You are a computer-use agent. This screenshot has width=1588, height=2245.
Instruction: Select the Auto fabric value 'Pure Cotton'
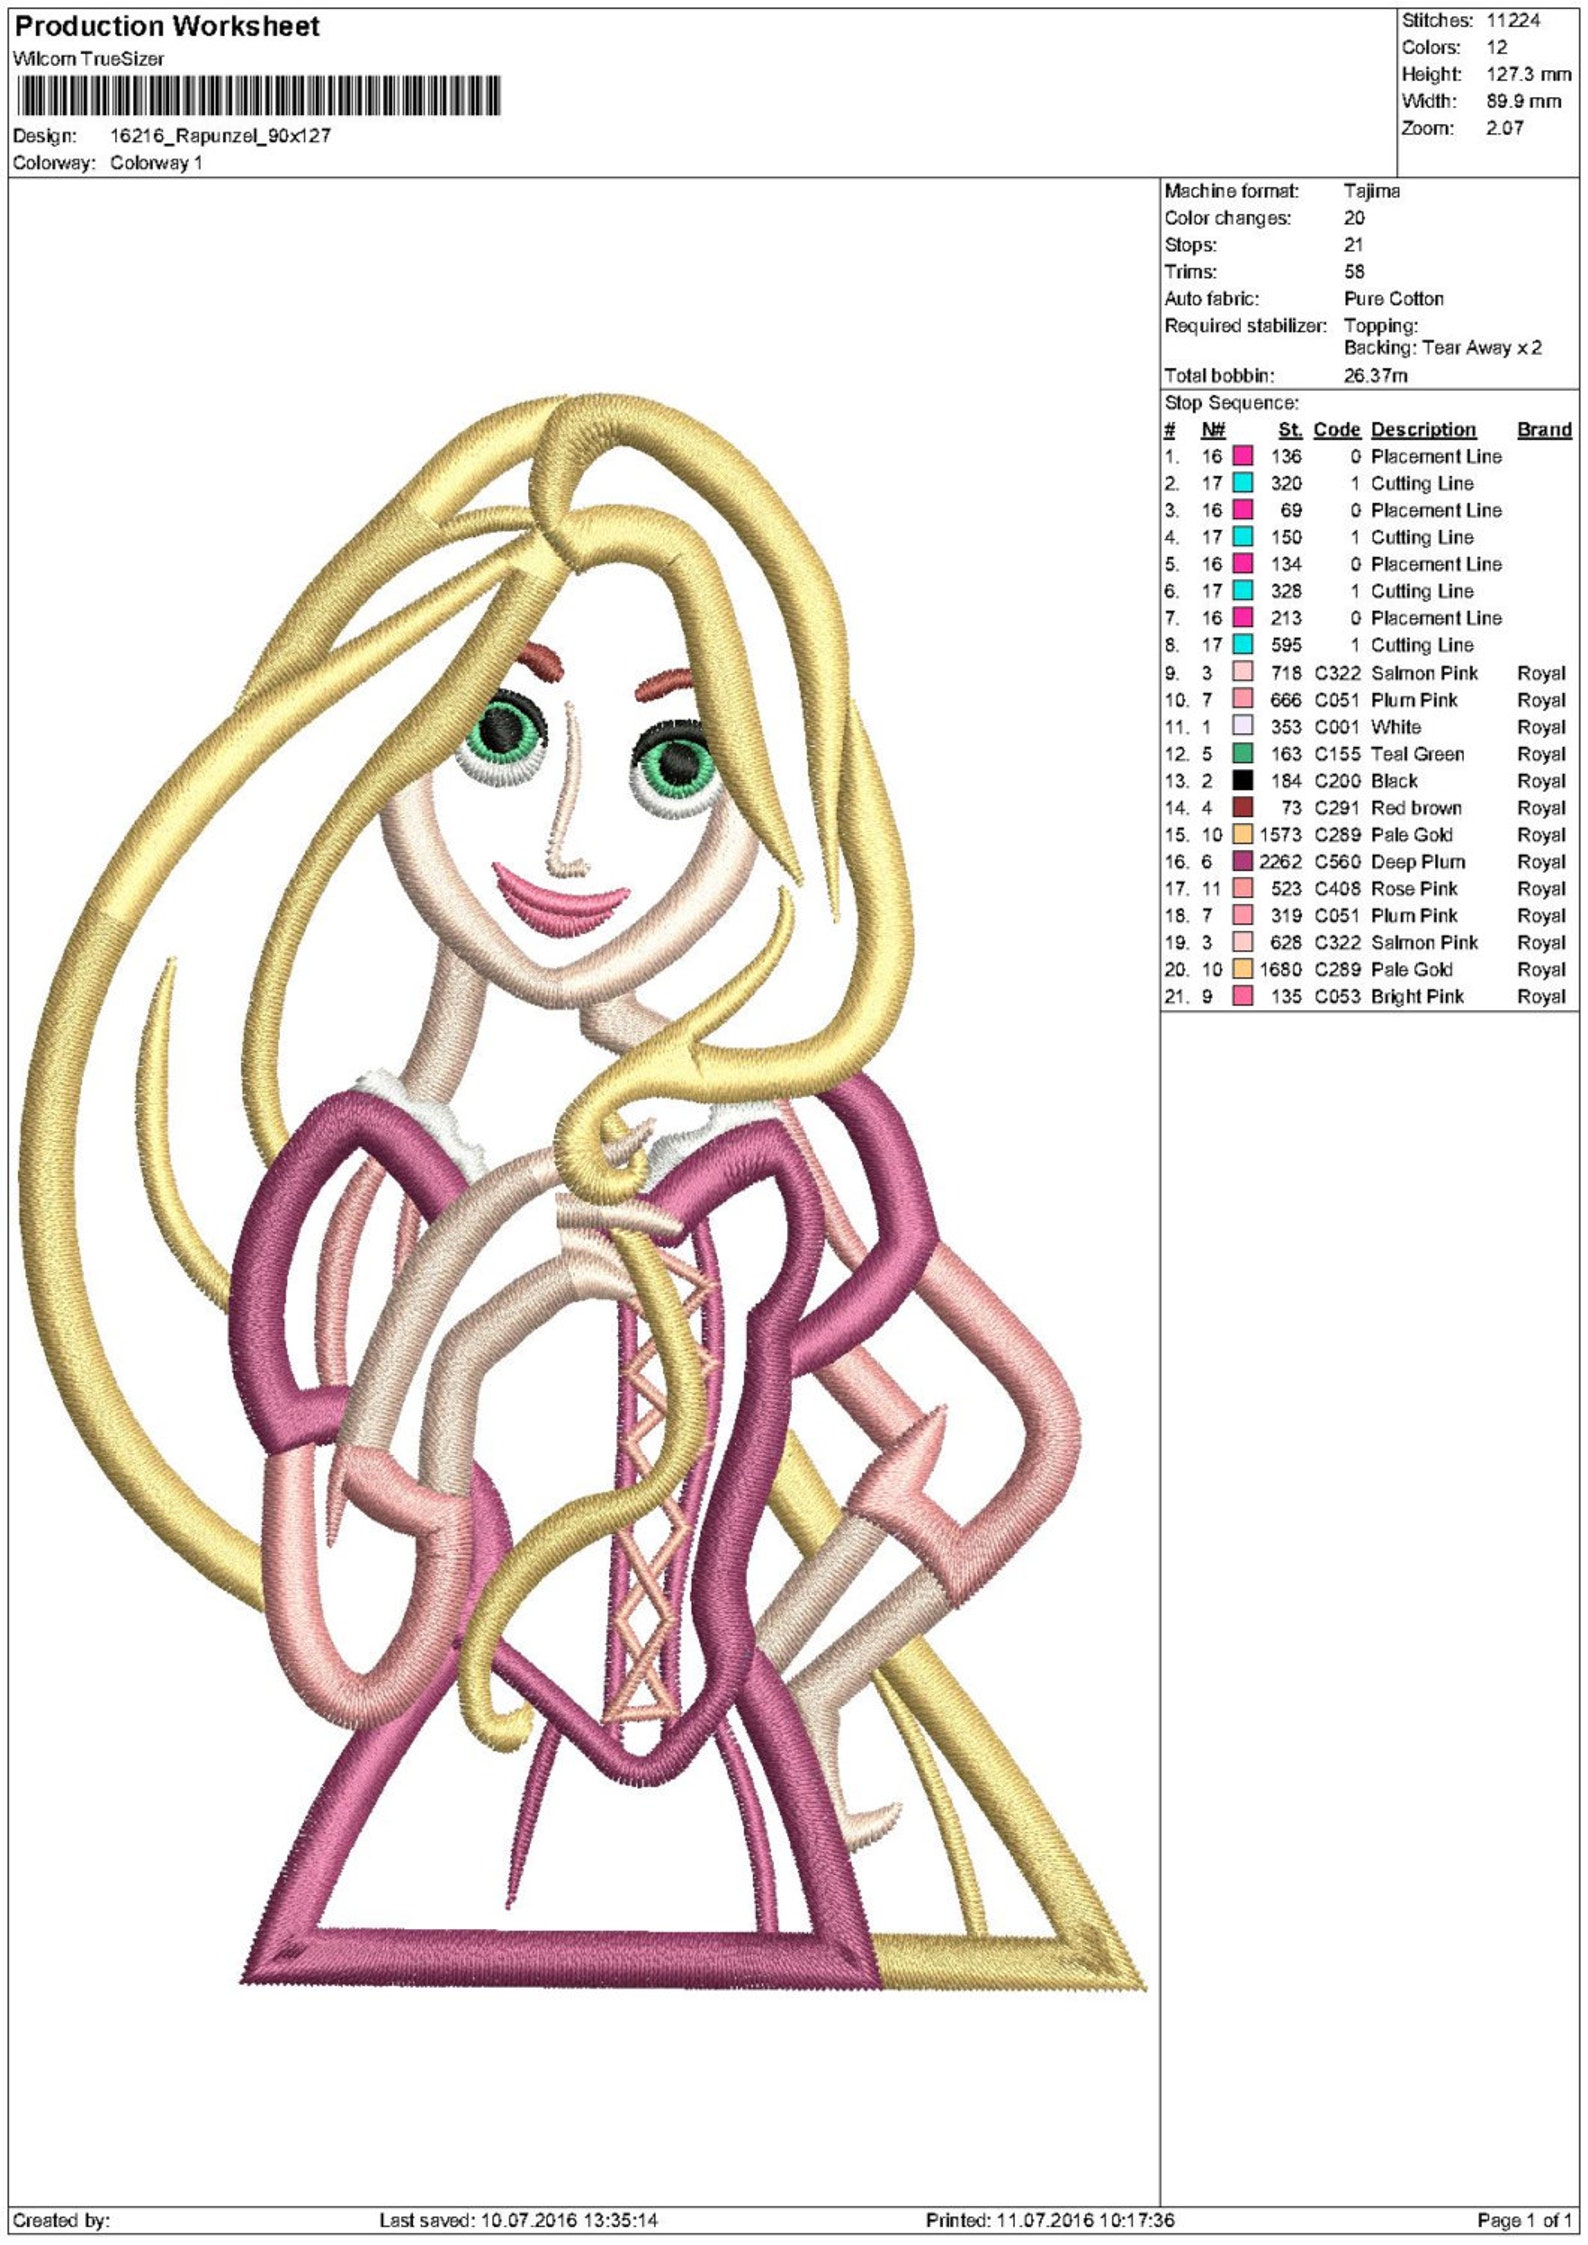pos(1394,299)
